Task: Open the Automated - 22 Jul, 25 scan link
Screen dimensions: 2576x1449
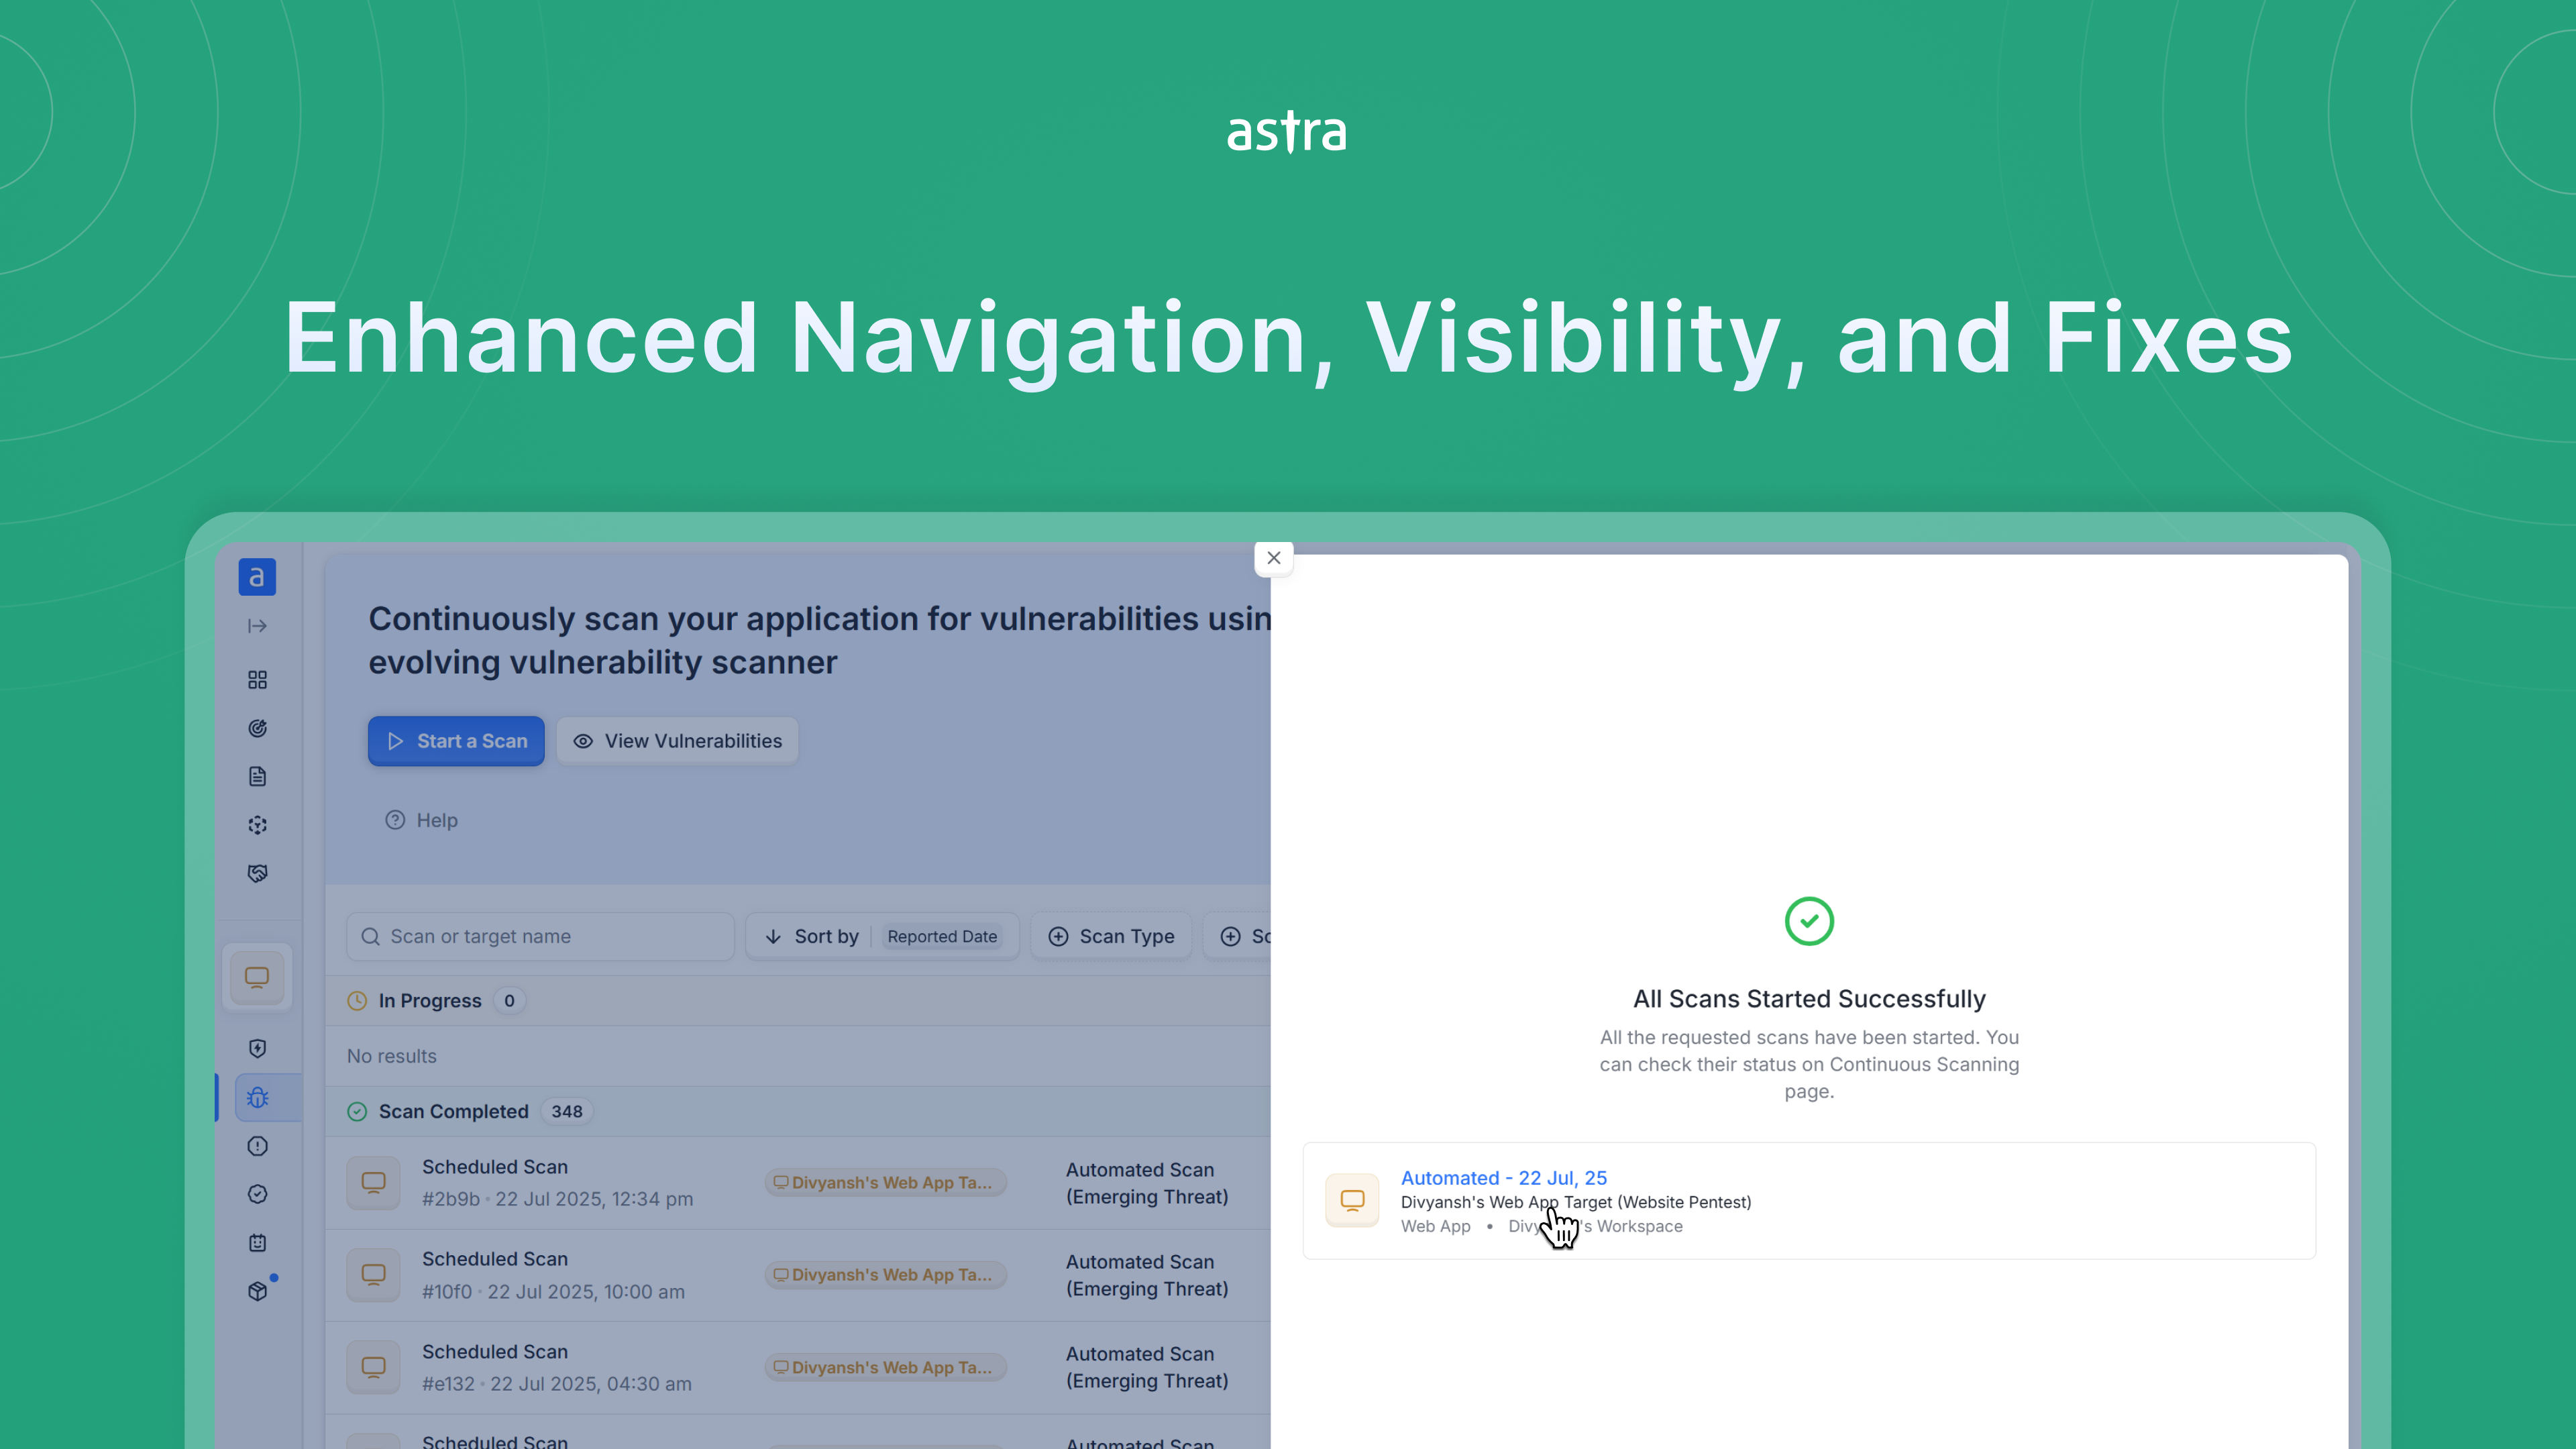Action: pos(1503,1178)
